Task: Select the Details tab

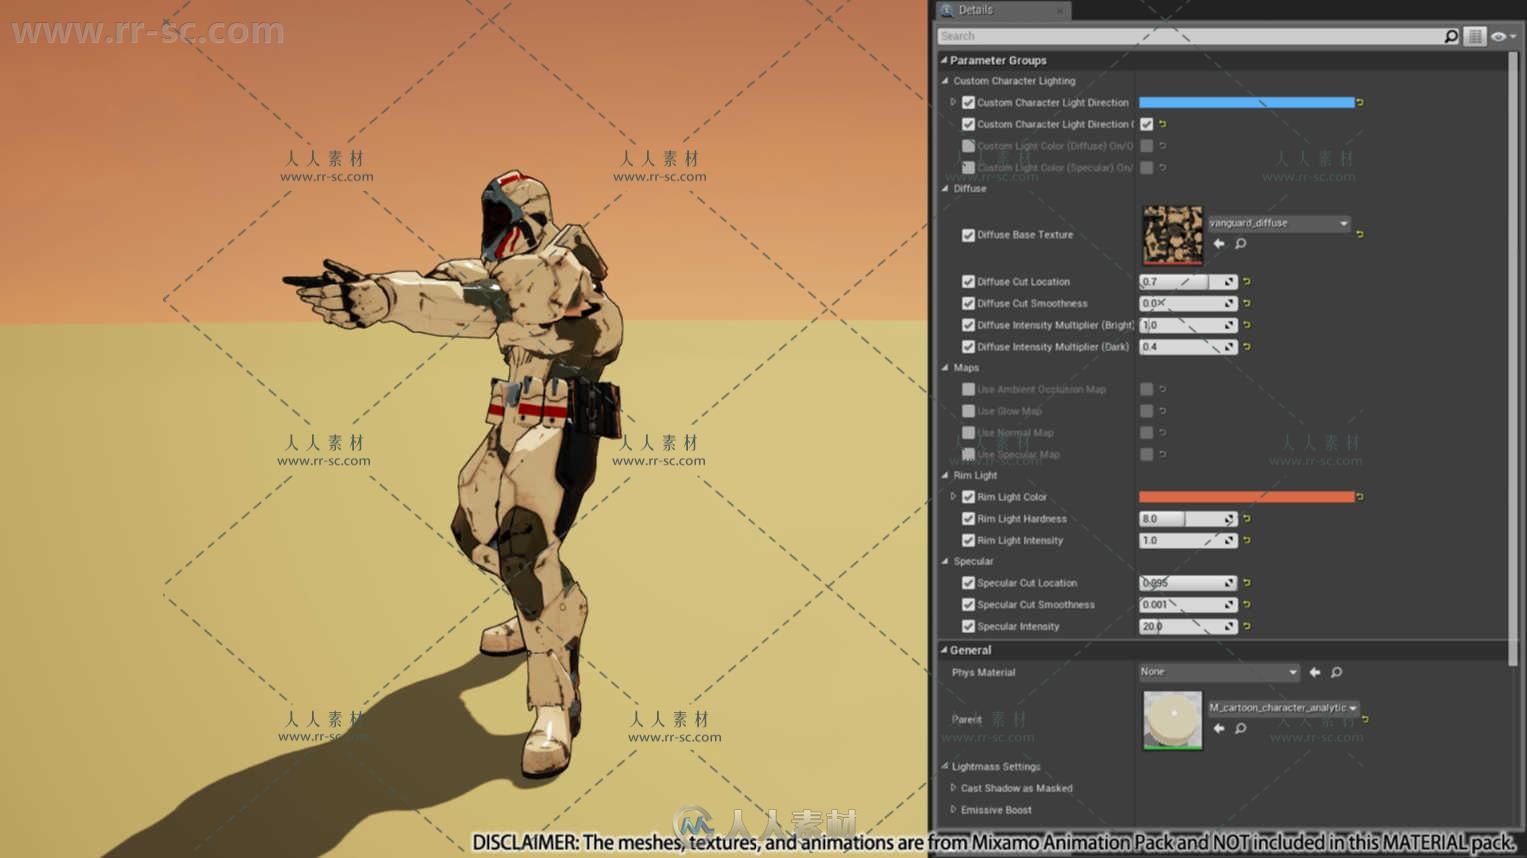Action: 1002,10
